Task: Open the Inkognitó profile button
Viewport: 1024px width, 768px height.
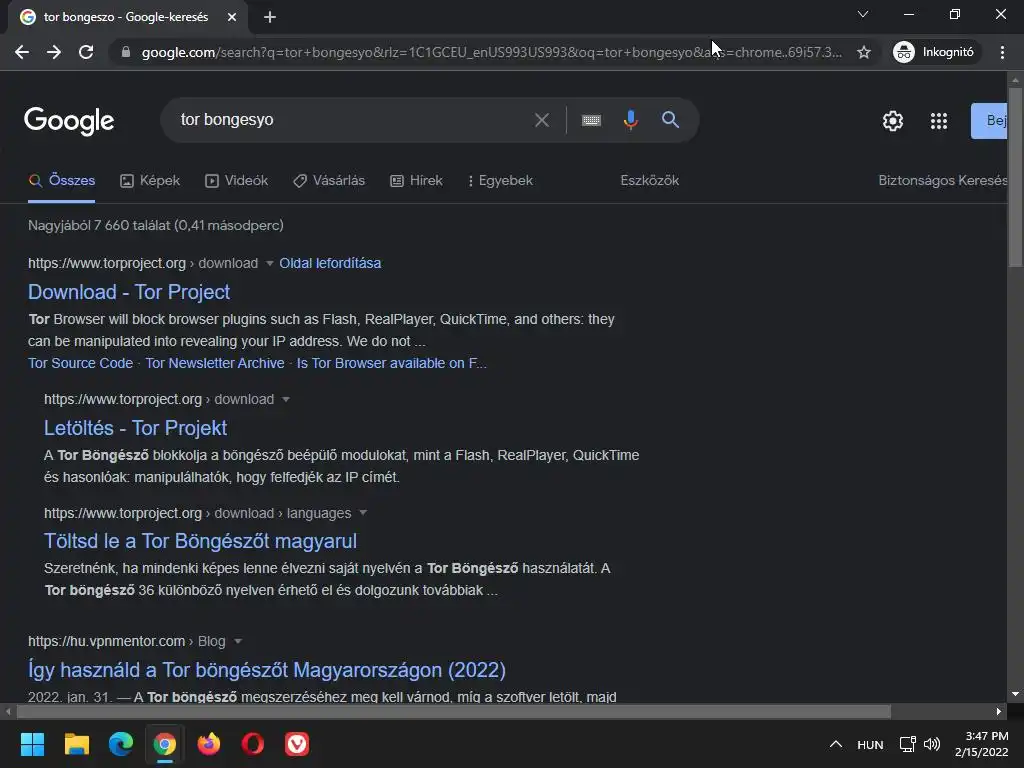Action: point(934,52)
